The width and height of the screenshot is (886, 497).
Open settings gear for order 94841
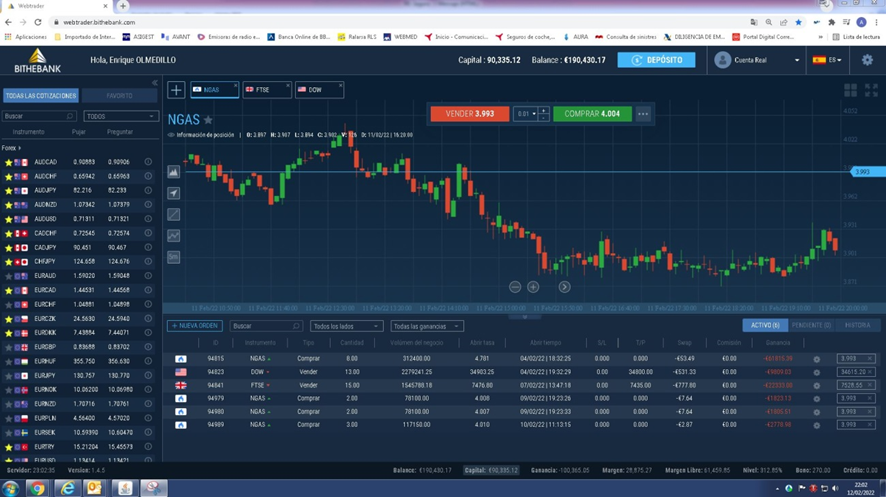click(x=816, y=386)
